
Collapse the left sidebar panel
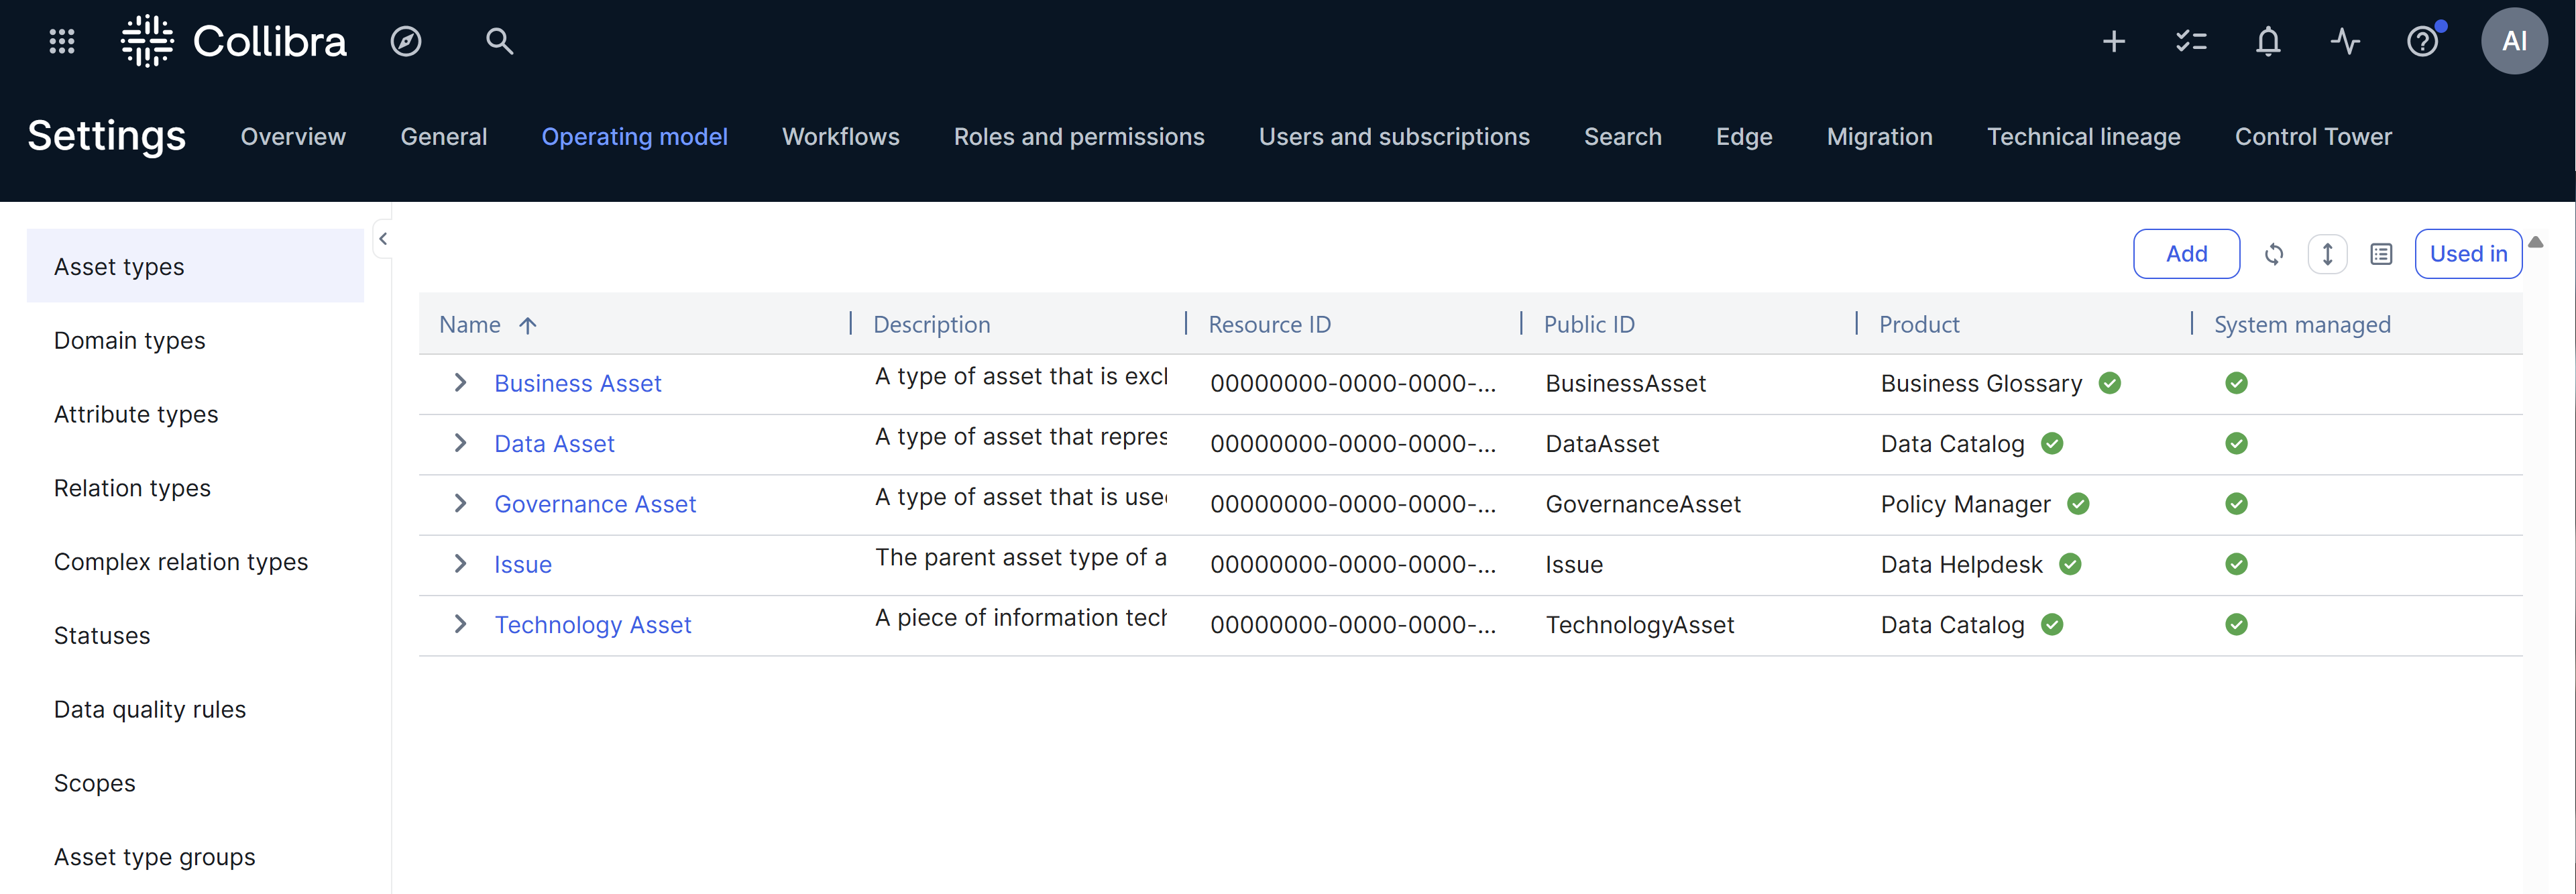(x=382, y=239)
